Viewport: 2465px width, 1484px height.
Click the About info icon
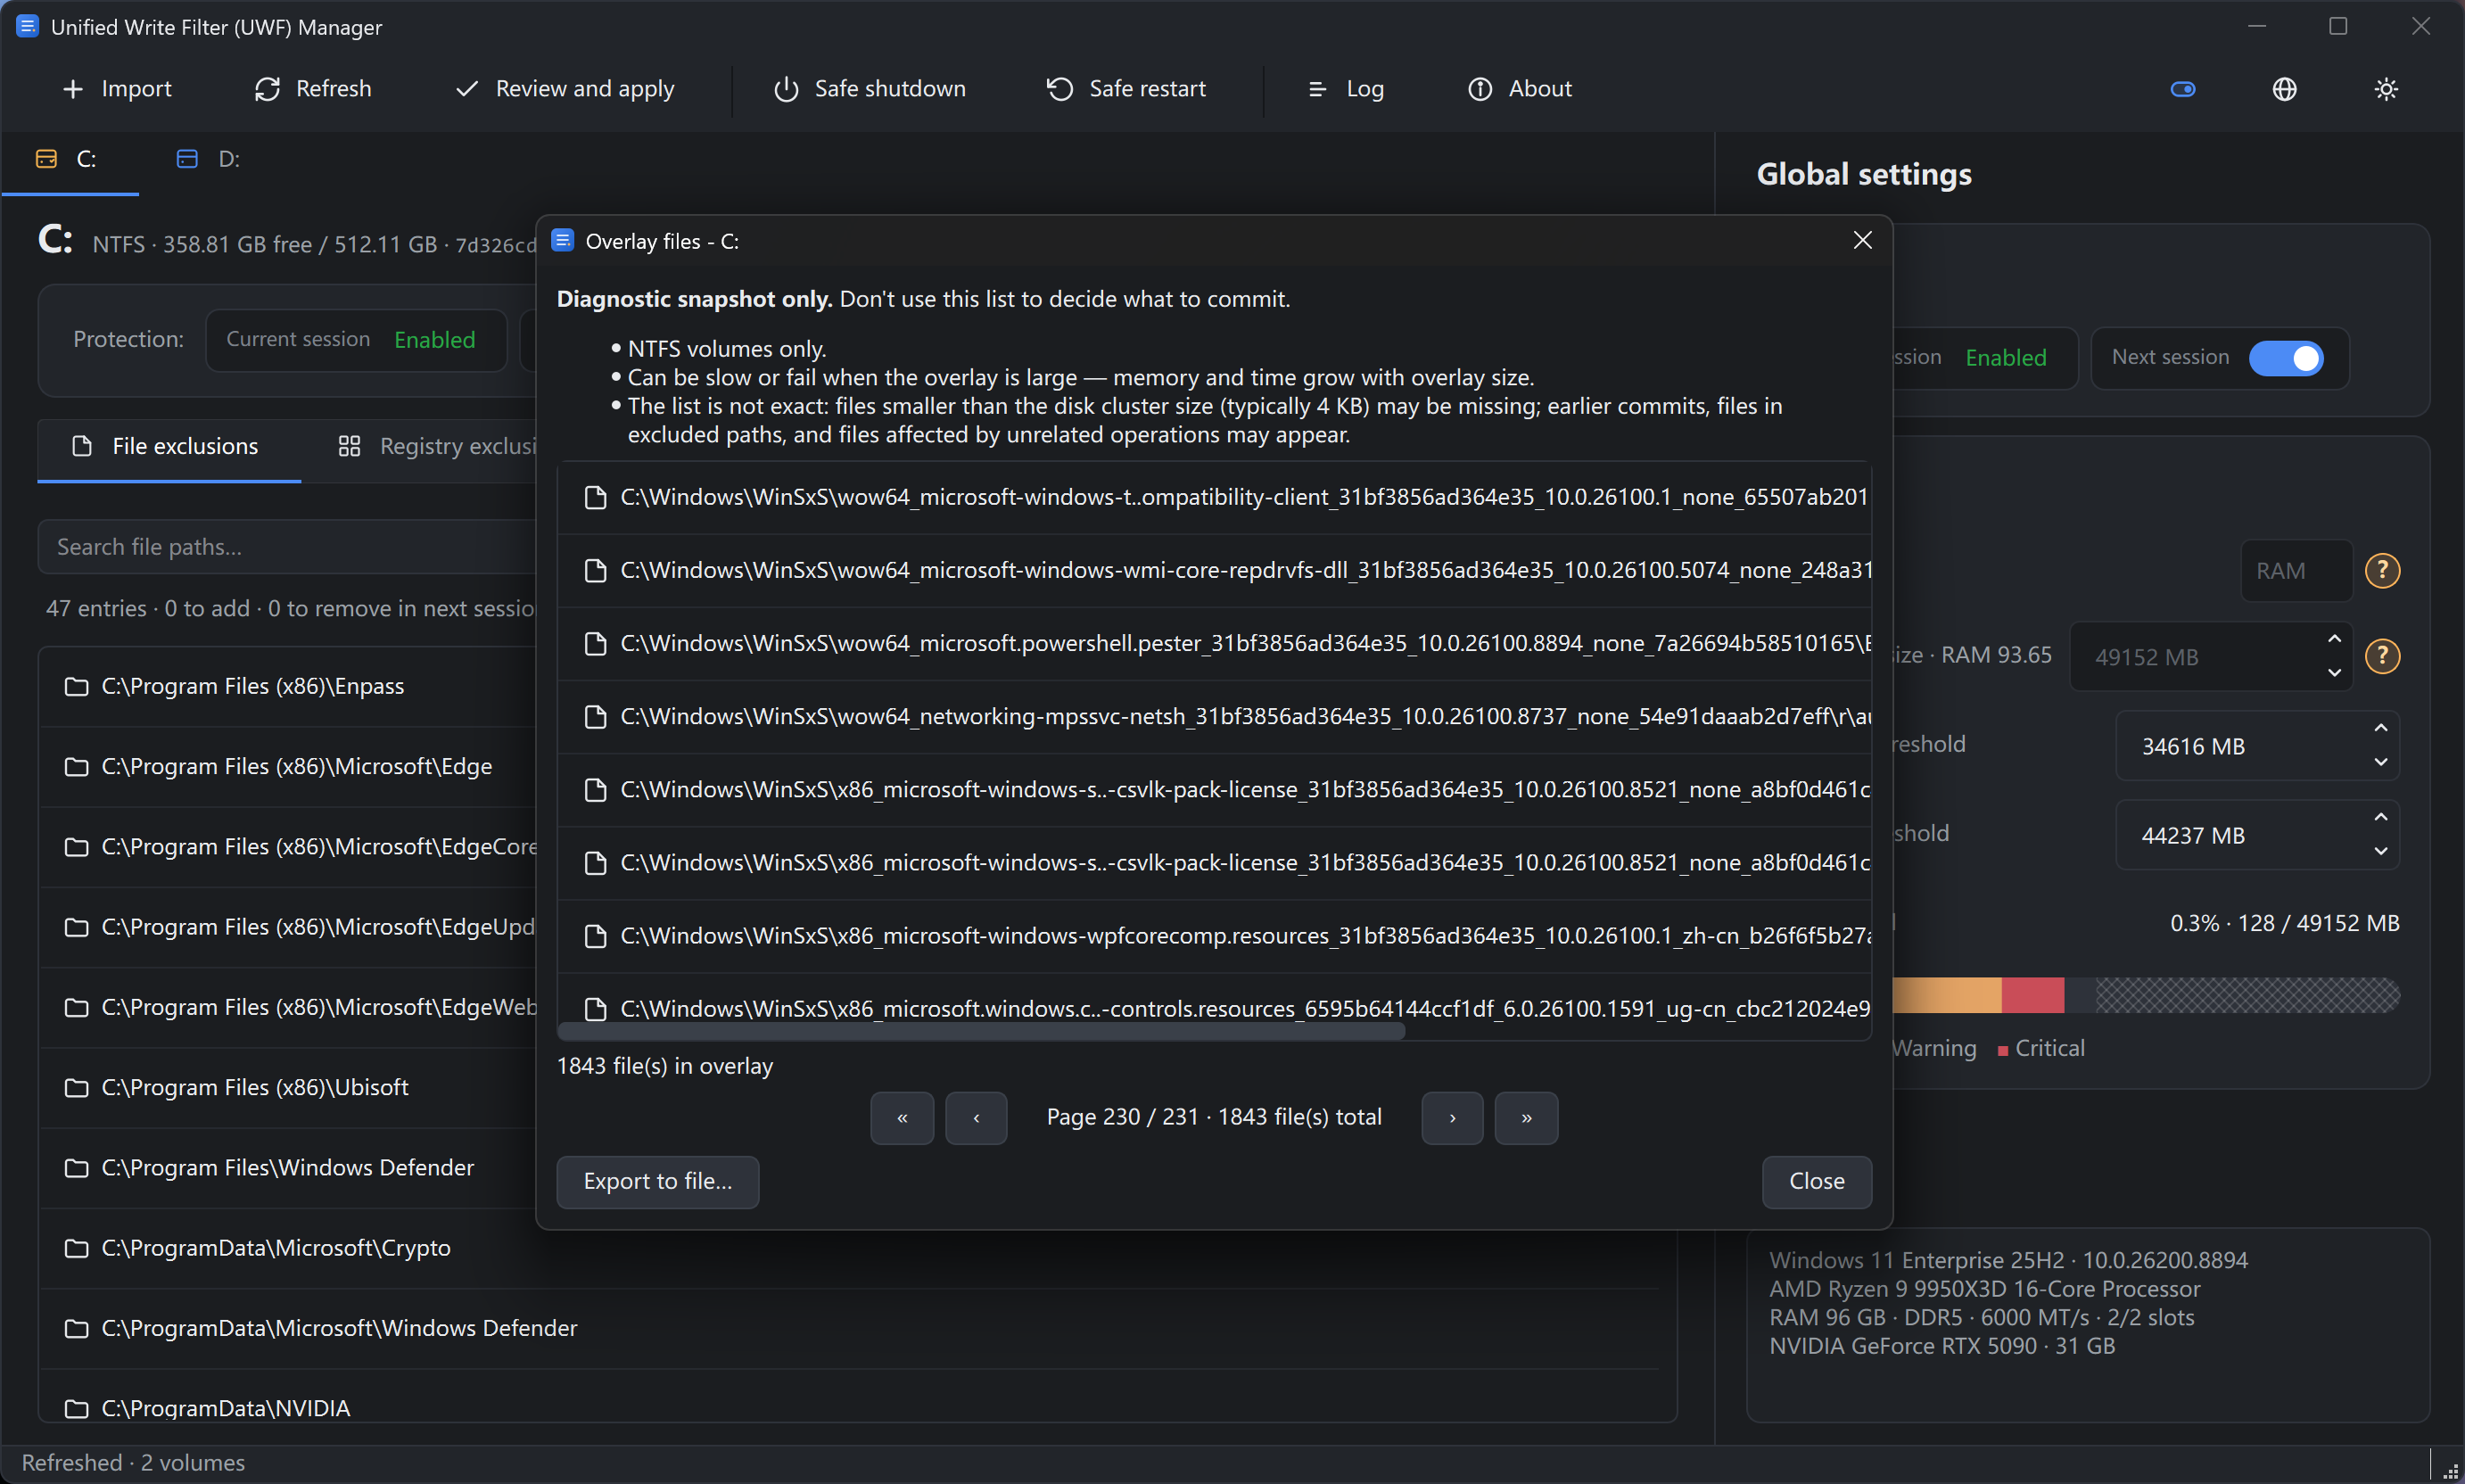[1479, 89]
